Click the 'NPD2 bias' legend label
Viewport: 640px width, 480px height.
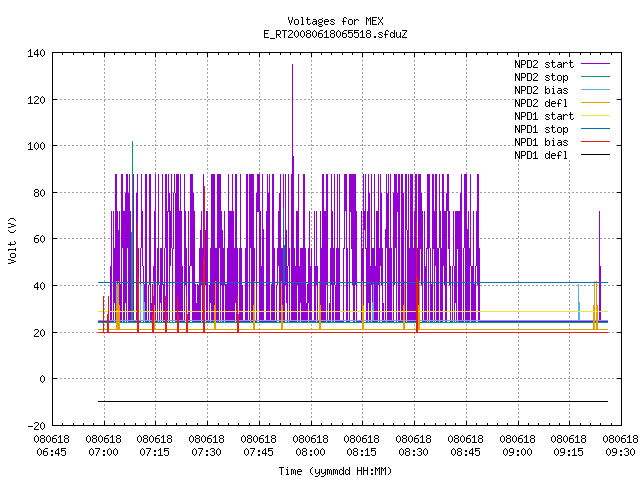click(x=541, y=90)
